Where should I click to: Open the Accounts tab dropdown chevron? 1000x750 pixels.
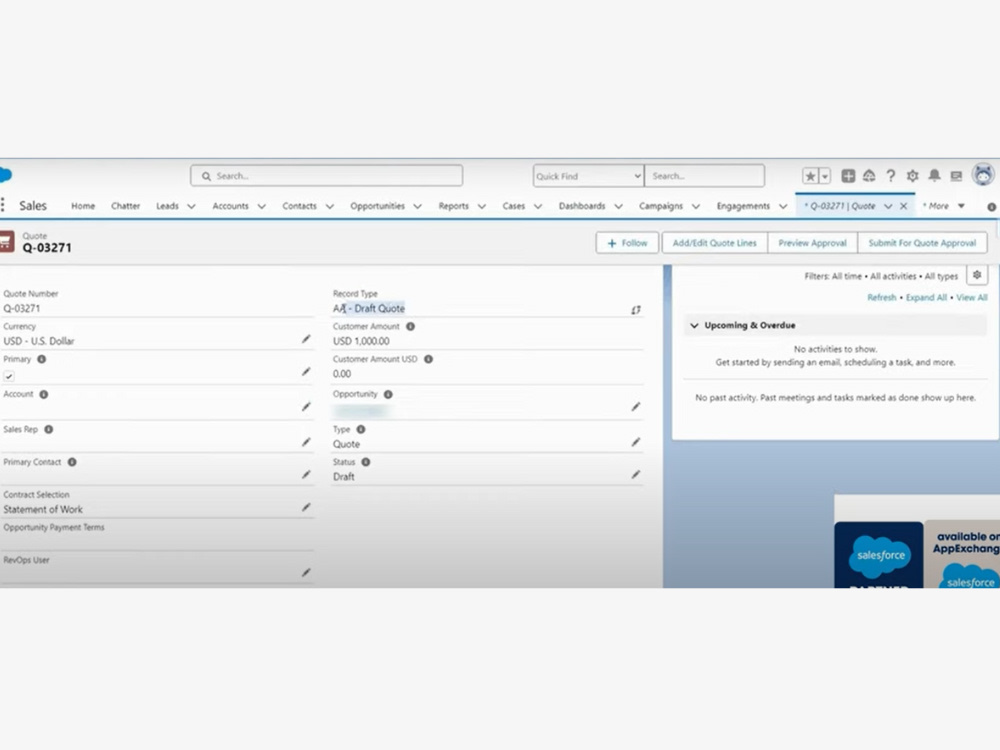pyautogui.click(x=261, y=206)
